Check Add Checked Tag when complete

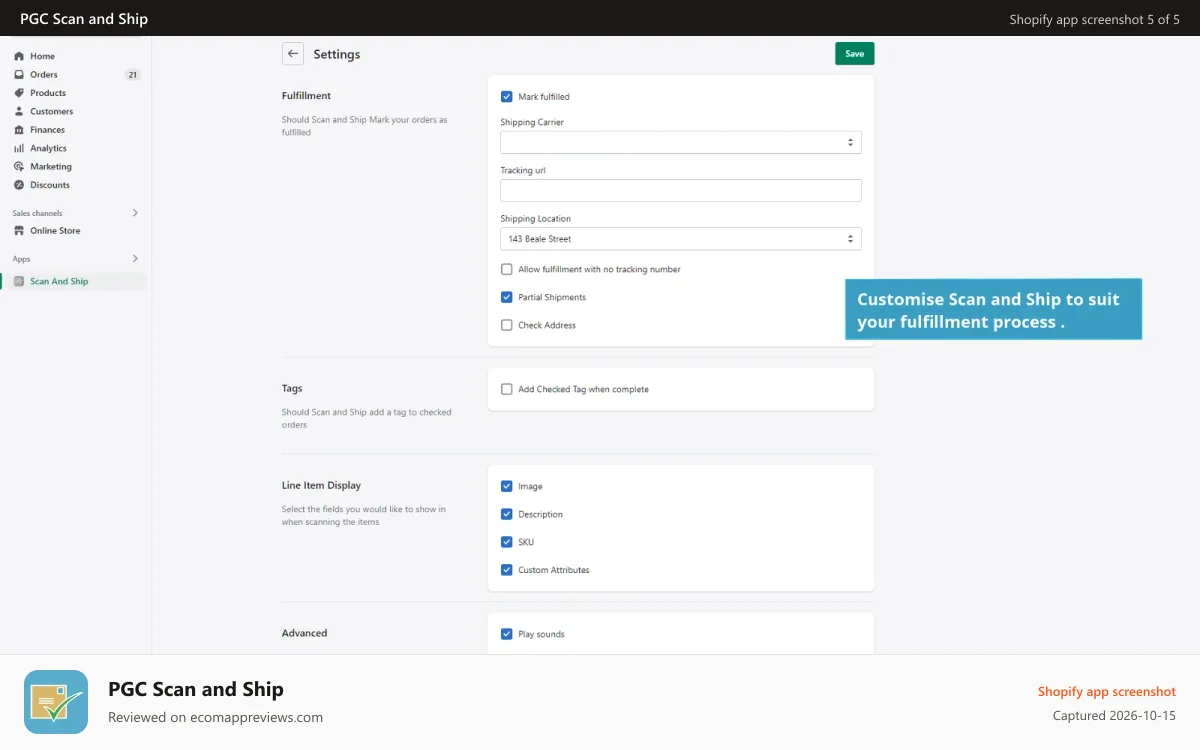click(x=507, y=389)
